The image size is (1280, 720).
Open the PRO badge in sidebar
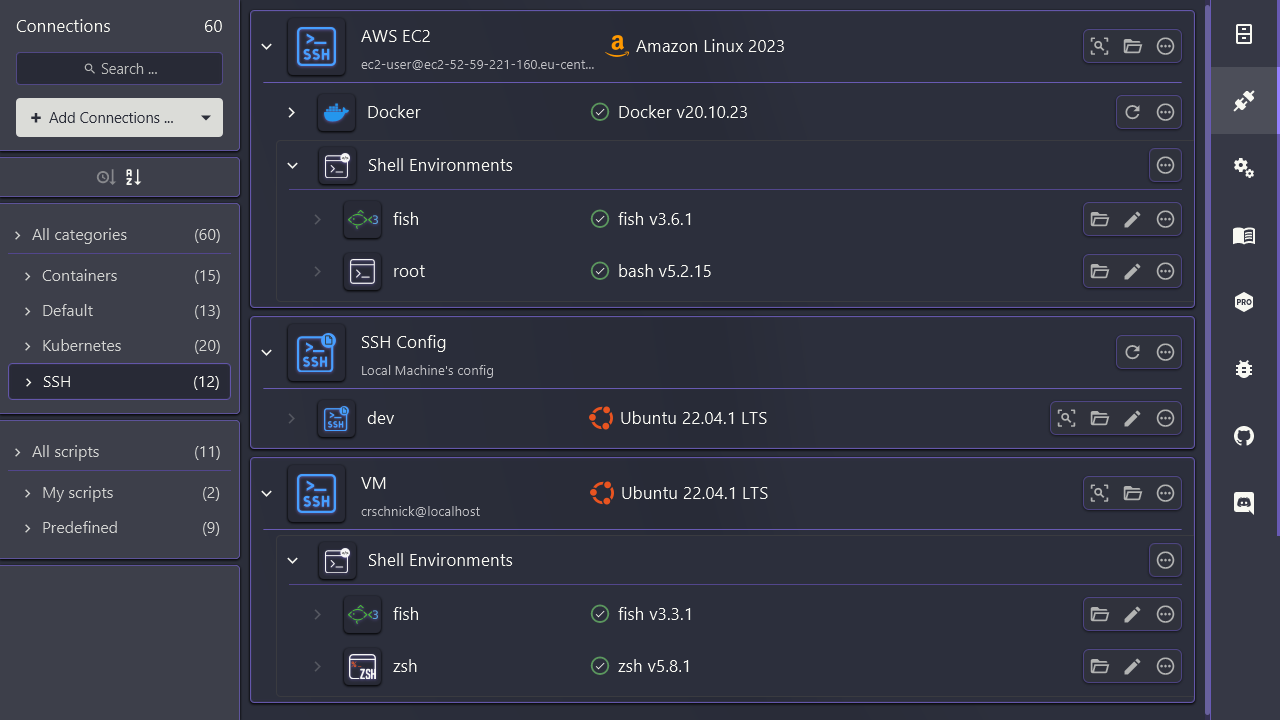point(1244,302)
